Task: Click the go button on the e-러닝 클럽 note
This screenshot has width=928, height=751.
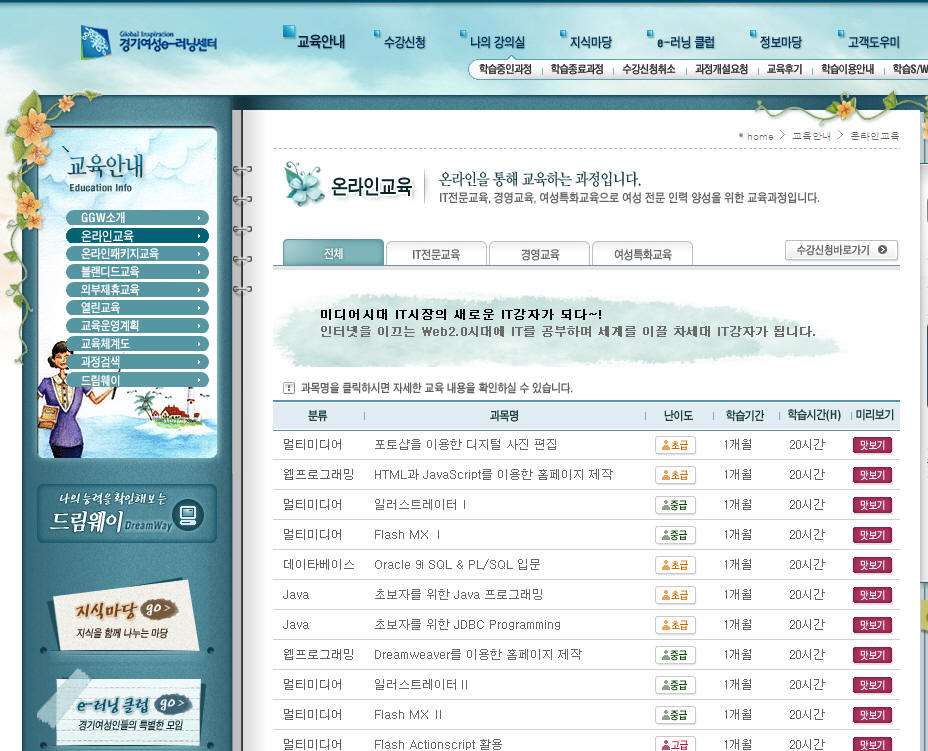Action: 173,703
